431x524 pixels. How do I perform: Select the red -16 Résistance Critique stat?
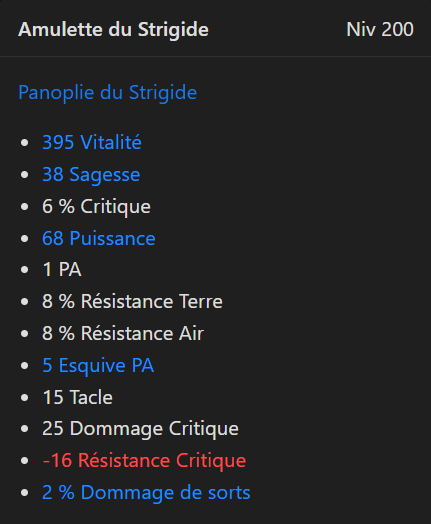(144, 461)
